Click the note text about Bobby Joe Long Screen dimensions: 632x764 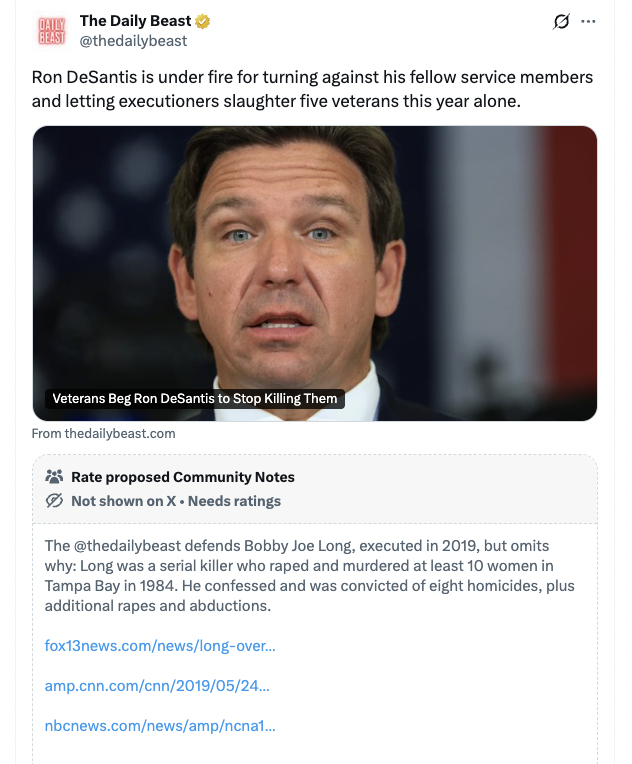click(310, 576)
